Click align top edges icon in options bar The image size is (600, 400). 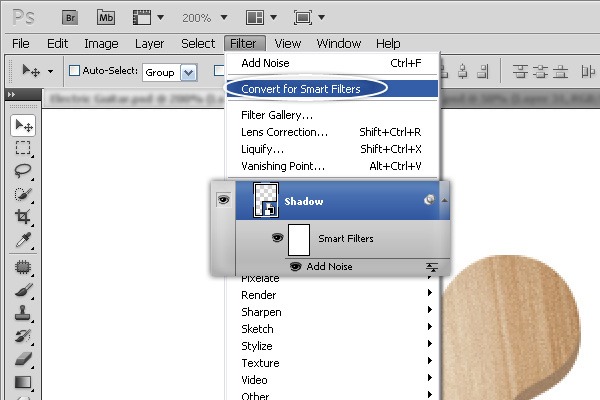tap(520, 71)
